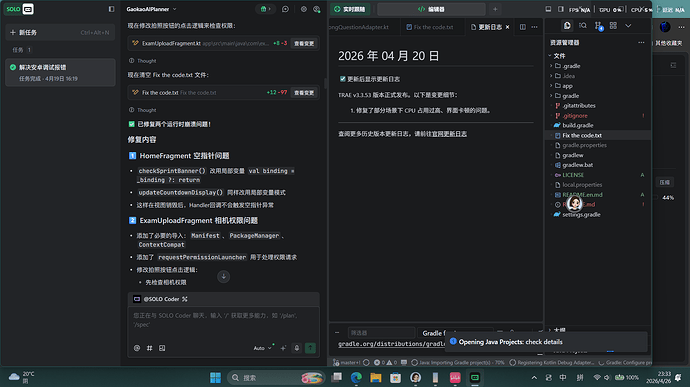The image size is (690, 387).
Task: Split the editor with split icon
Action: point(522,27)
